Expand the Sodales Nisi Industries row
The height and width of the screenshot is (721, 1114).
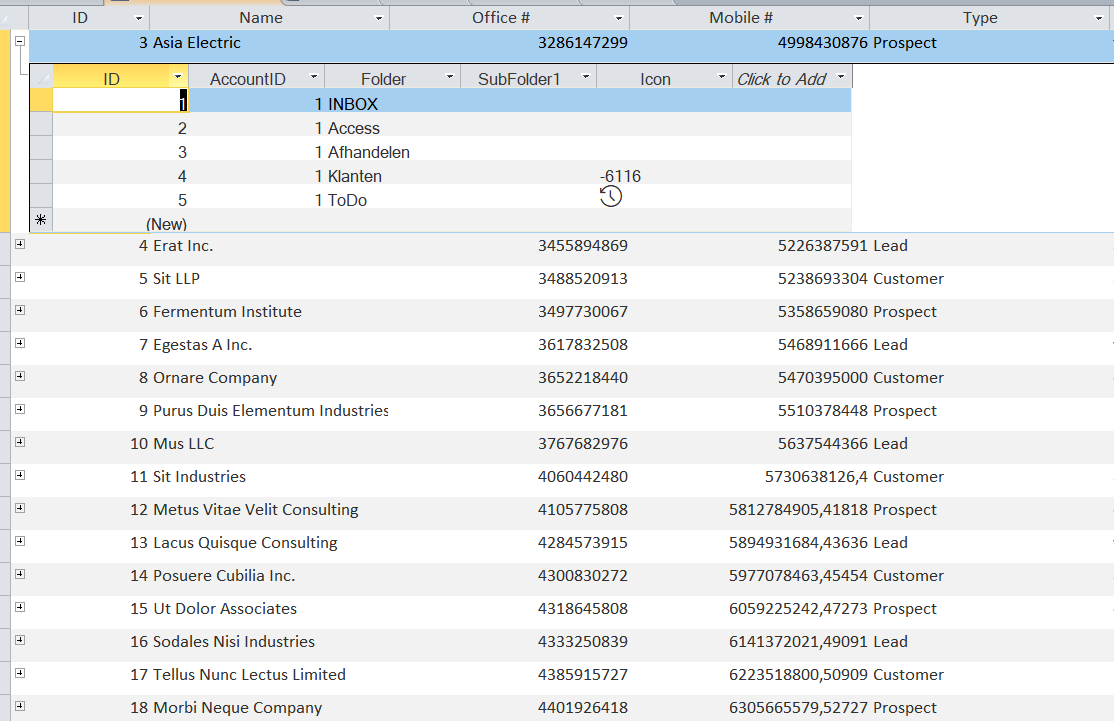[x=20, y=640]
